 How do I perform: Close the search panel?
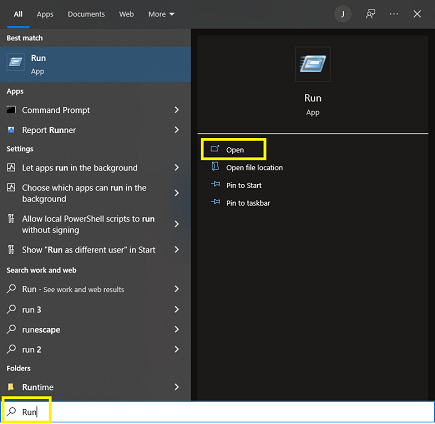[417, 14]
